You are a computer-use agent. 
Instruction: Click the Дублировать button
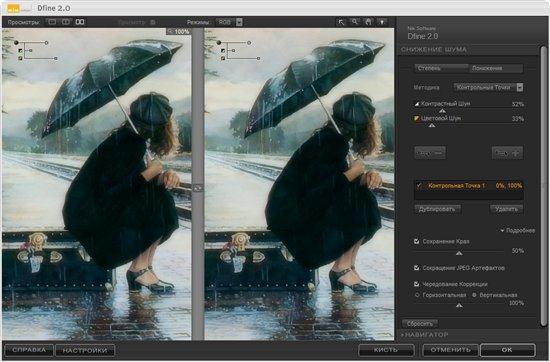point(437,209)
